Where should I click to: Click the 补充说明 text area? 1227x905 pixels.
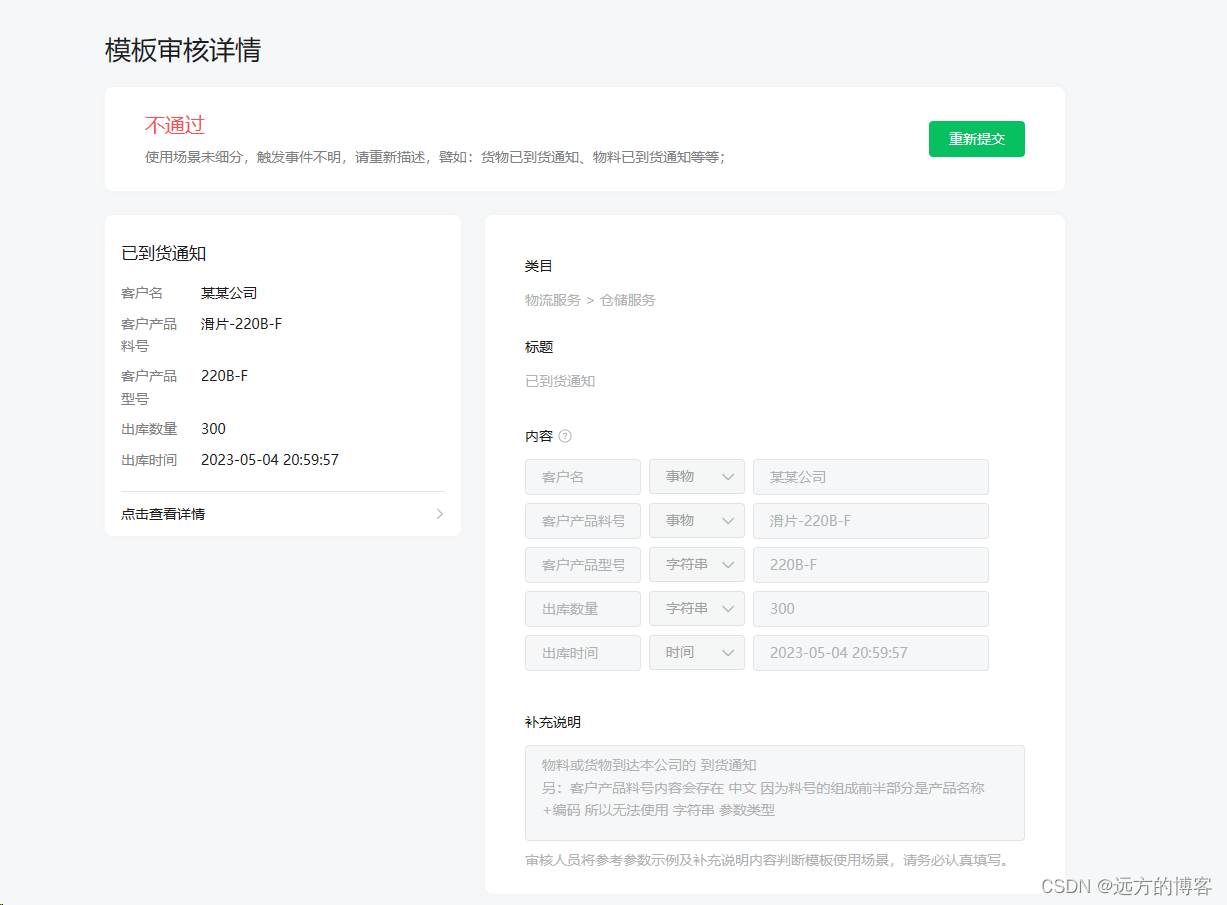click(x=775, y=793)
